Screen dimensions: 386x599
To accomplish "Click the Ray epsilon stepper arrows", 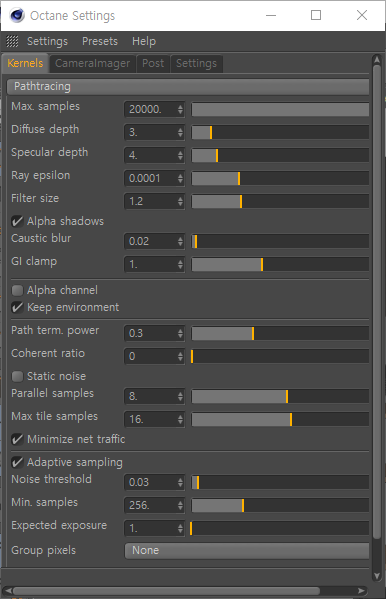I will click(180, 178).
